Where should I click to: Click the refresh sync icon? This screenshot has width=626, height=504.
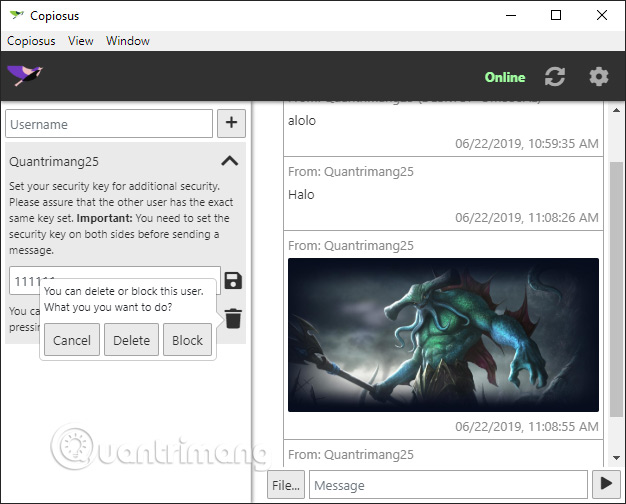coord(555,76)
